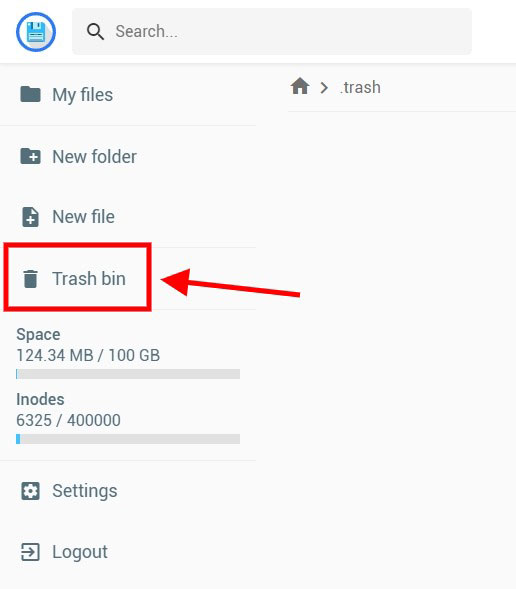
Task: Click the Space usage progress bar
Action: coord(128,374)
